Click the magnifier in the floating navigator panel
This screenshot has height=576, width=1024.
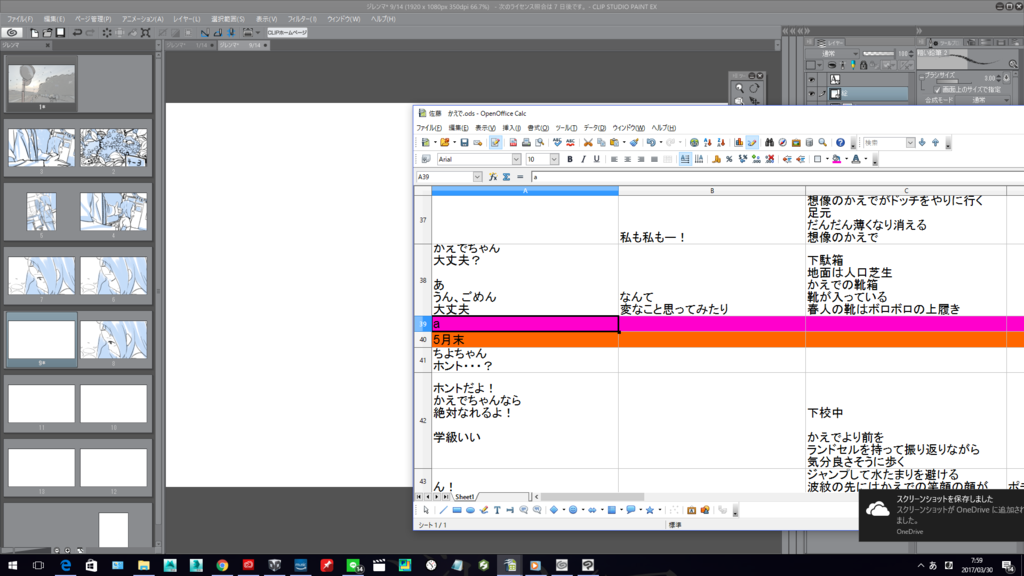point(739,88)
